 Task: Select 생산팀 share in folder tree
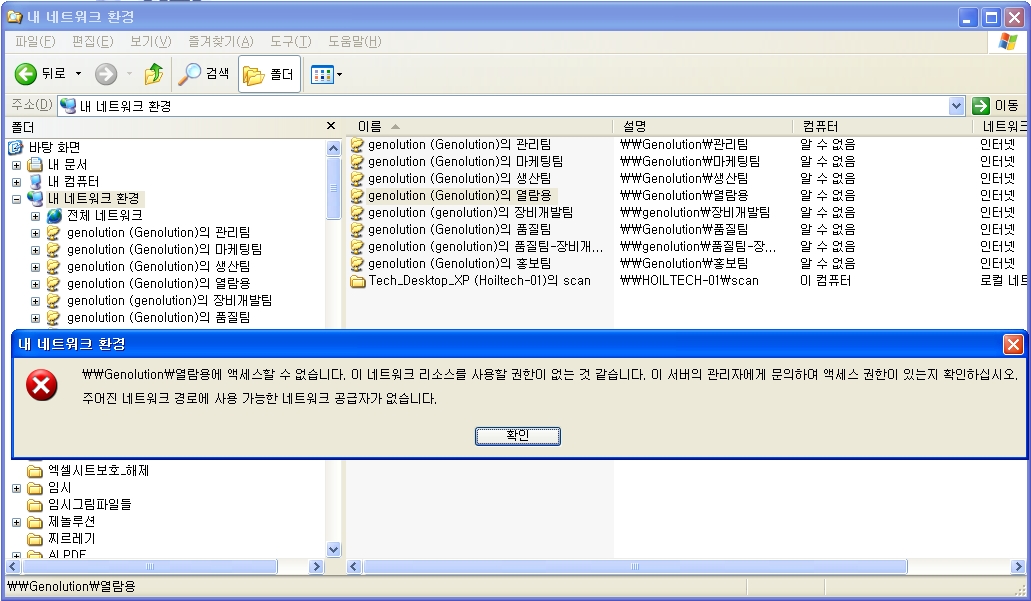pyautogui.click(x=158, y=267)
